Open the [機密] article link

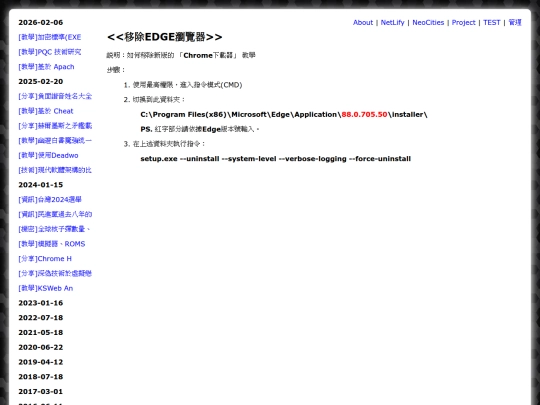click(x=54, y=229)
